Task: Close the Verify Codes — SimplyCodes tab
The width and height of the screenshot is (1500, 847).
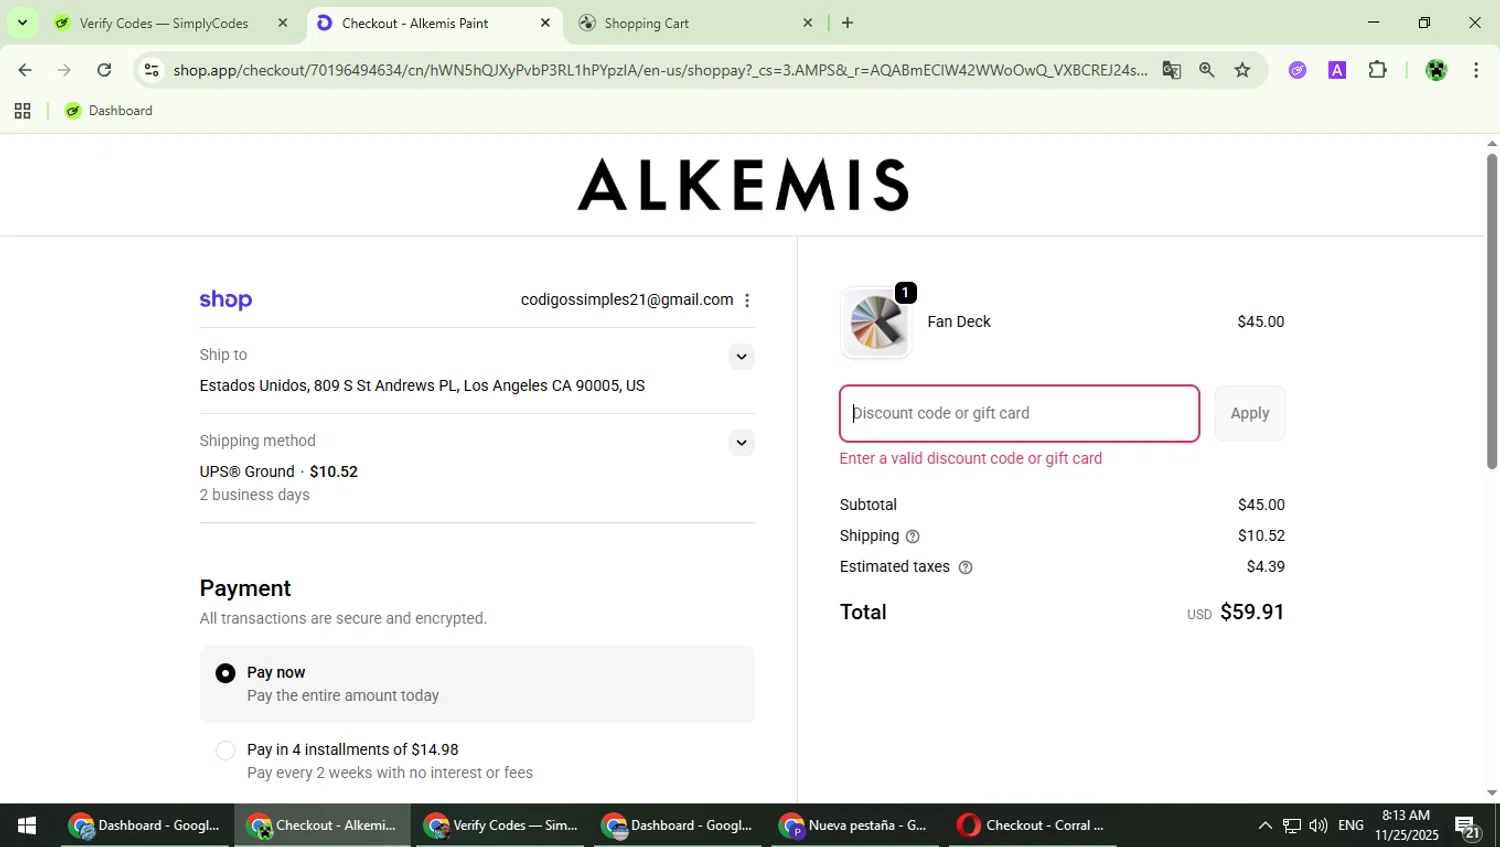Action: pos(282,22)
